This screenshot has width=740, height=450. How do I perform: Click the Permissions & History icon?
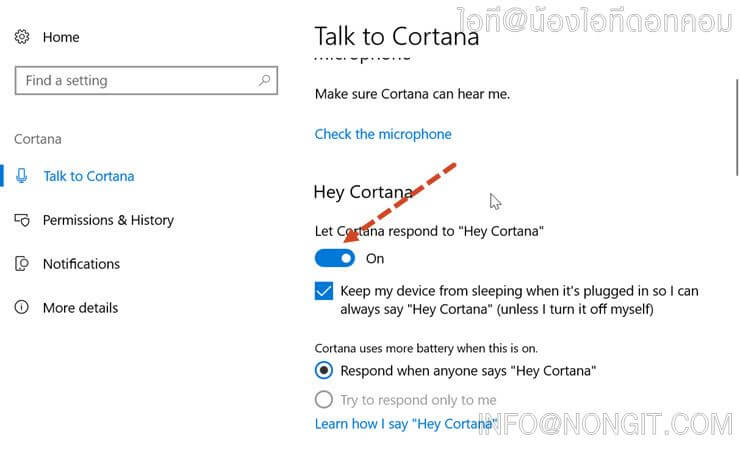(x=22, y=220)
